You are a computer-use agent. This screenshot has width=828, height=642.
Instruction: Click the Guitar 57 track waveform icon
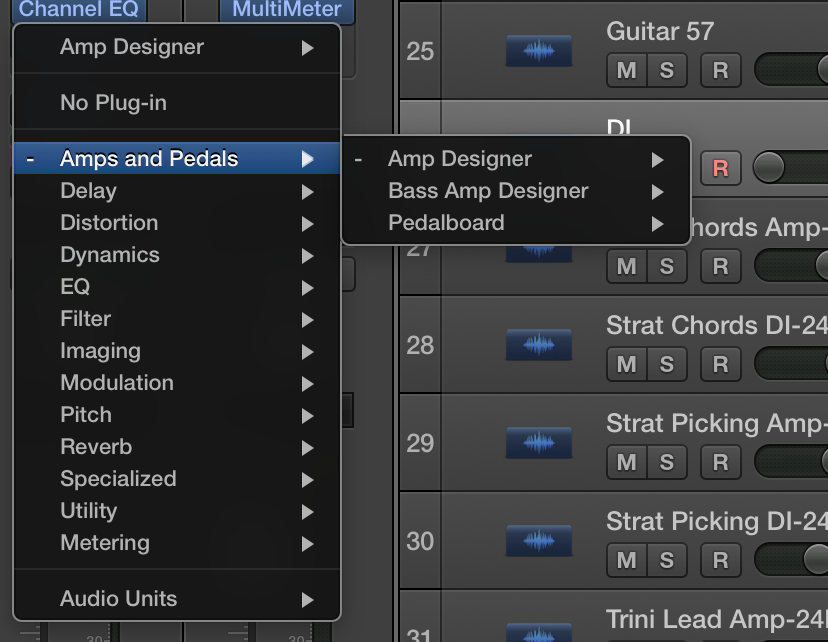coord(539,51)
